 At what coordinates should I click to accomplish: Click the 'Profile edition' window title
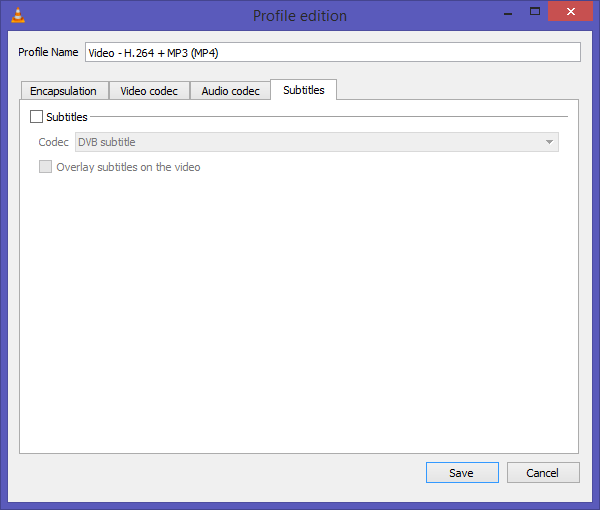point(300,16)
